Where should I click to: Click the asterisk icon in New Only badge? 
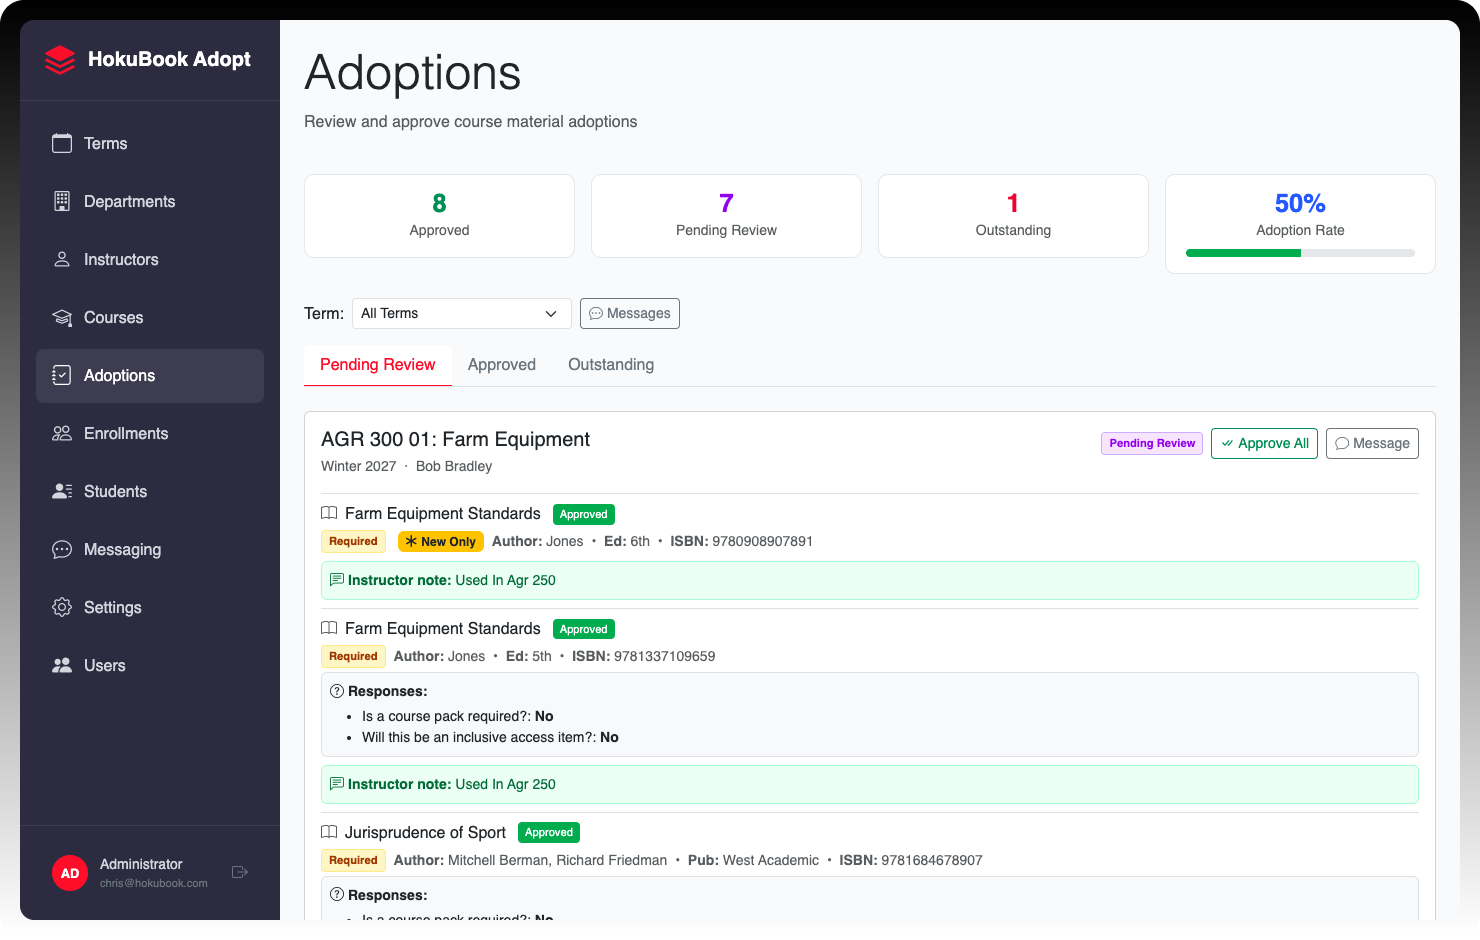[411, 541]
